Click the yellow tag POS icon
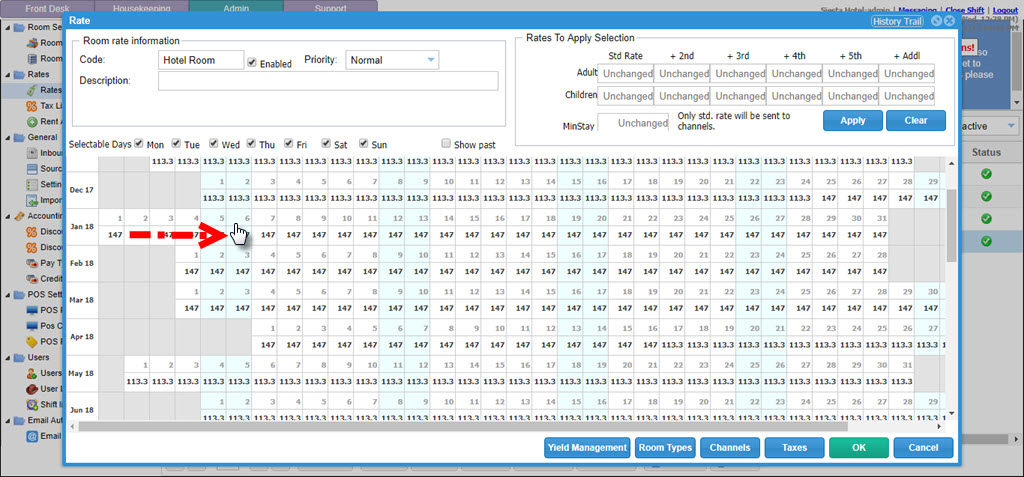Screen dimensions: 1024x477 coord(31,341)
